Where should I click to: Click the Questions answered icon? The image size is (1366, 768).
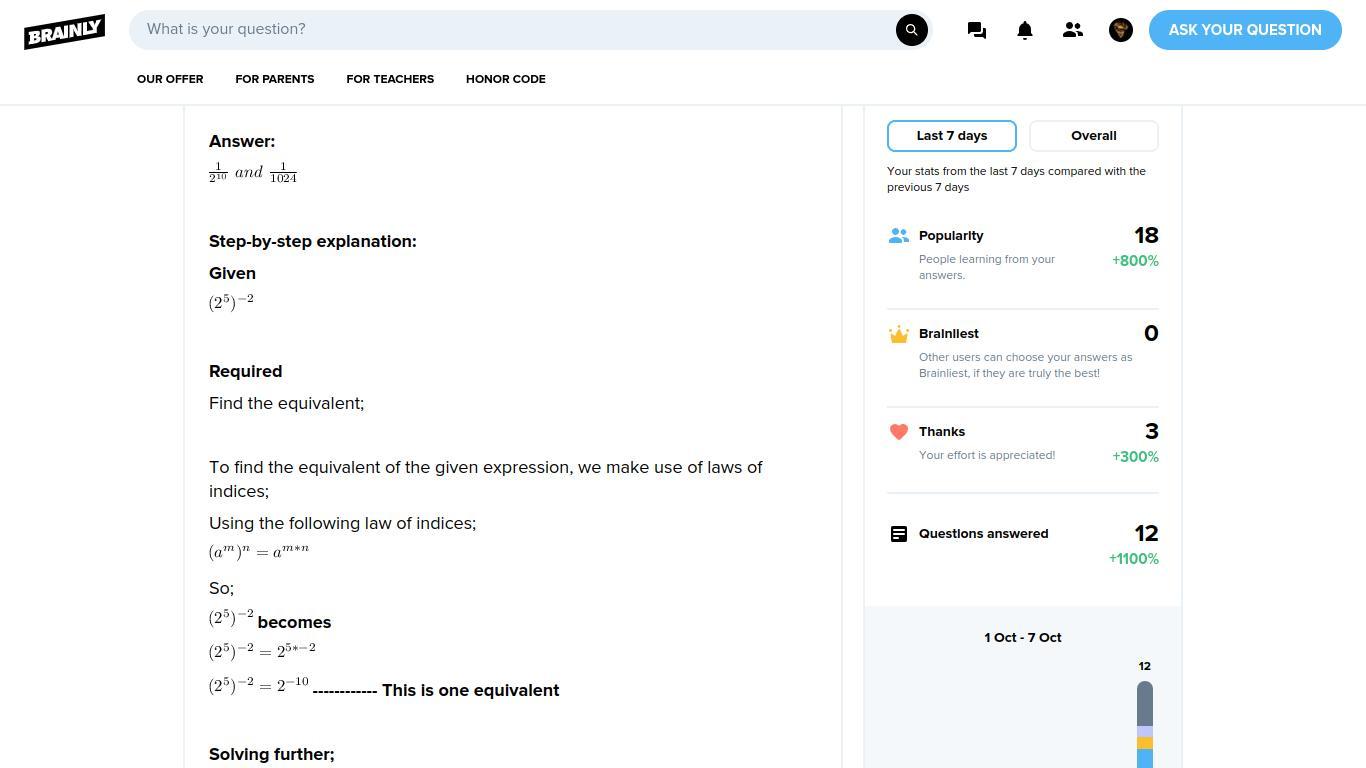tap(899, 534)
